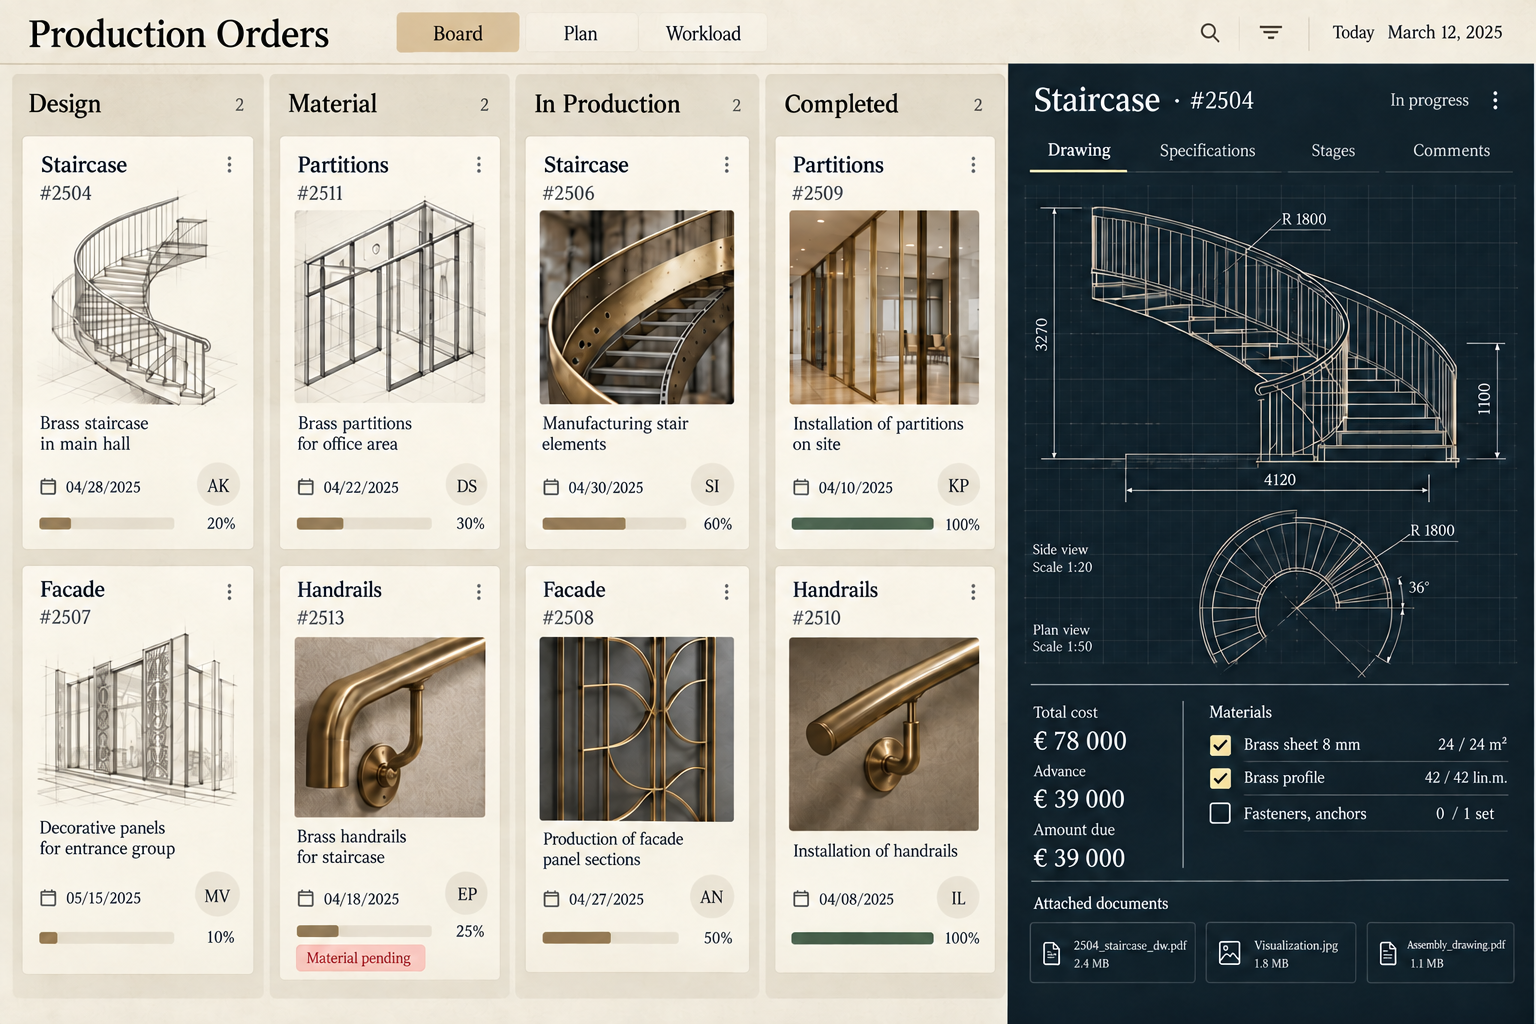Open the Handrails #2513 photo thumbnail
This screenshot has width=1536, height=1024.
coord(390,727)
